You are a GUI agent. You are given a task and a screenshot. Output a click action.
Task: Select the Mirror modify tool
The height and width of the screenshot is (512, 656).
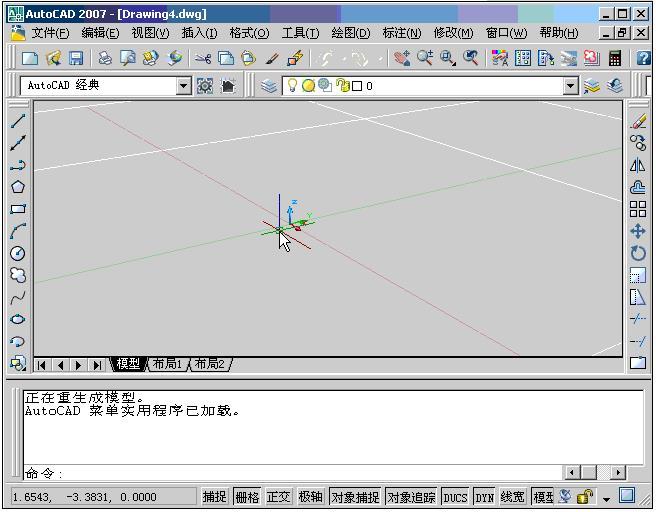[x=638, y=165]
